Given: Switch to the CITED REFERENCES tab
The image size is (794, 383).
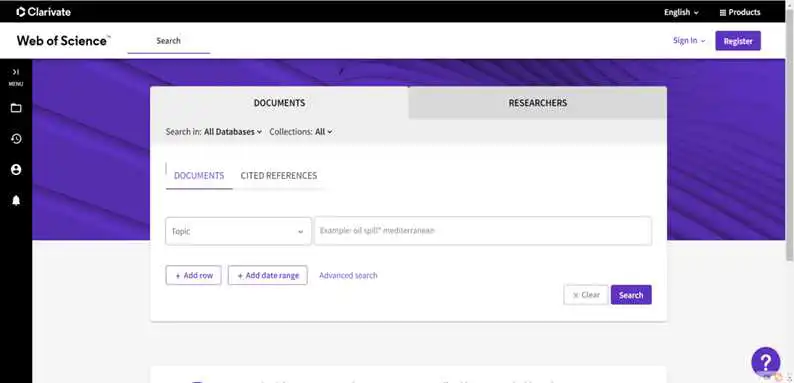Looking at the screenshot, I should tap(279, 175).
